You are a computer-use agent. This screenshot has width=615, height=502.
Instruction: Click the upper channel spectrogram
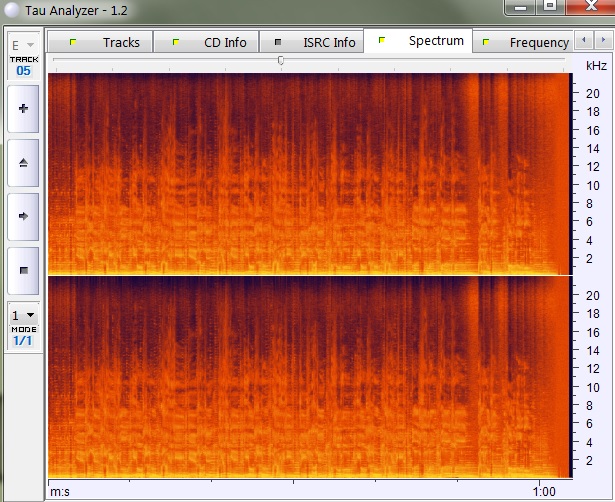[x=308, y=173]
